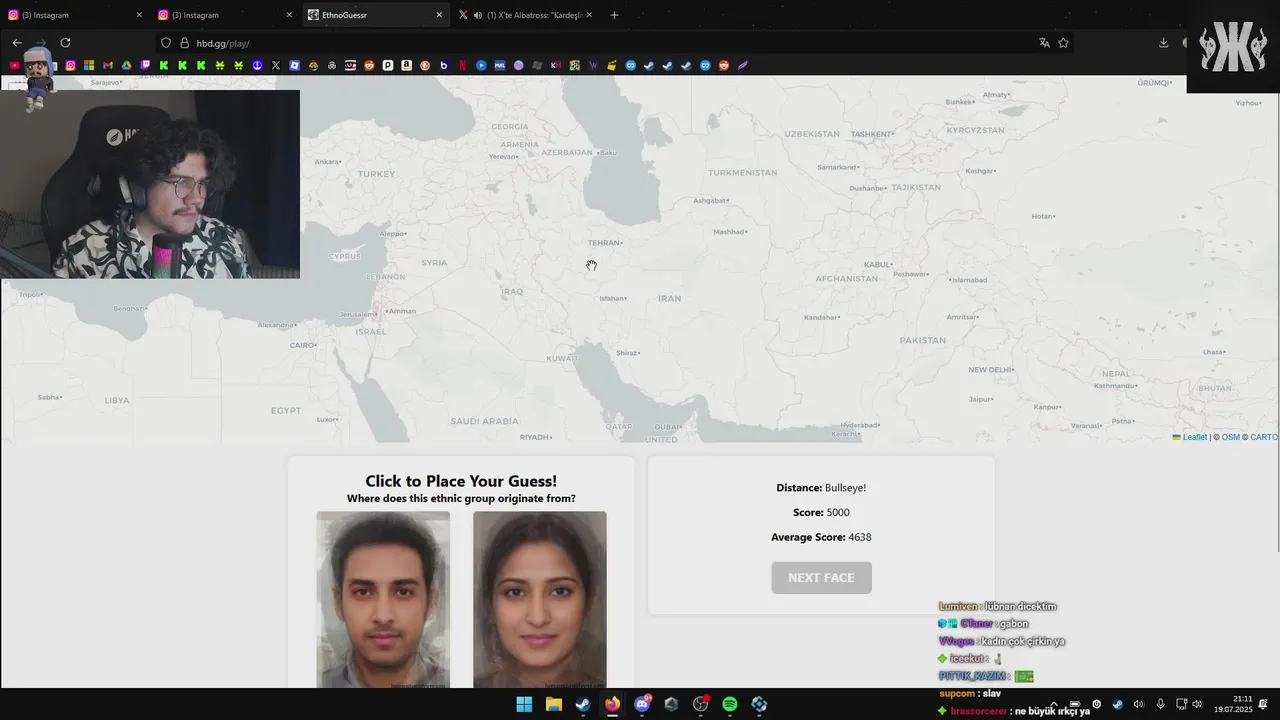1280x720 pixels.
Task: Close the X'te Albatross tab
Action: pos(589,15)
